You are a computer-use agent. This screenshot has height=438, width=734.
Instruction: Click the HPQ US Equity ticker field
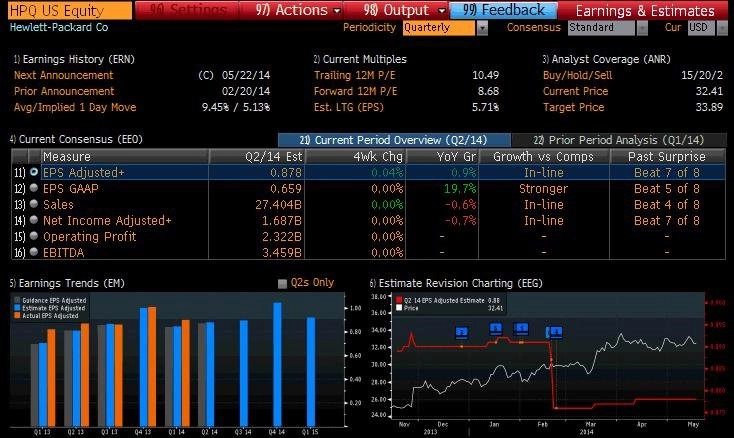pyautogui.click(x=70, y=10)
